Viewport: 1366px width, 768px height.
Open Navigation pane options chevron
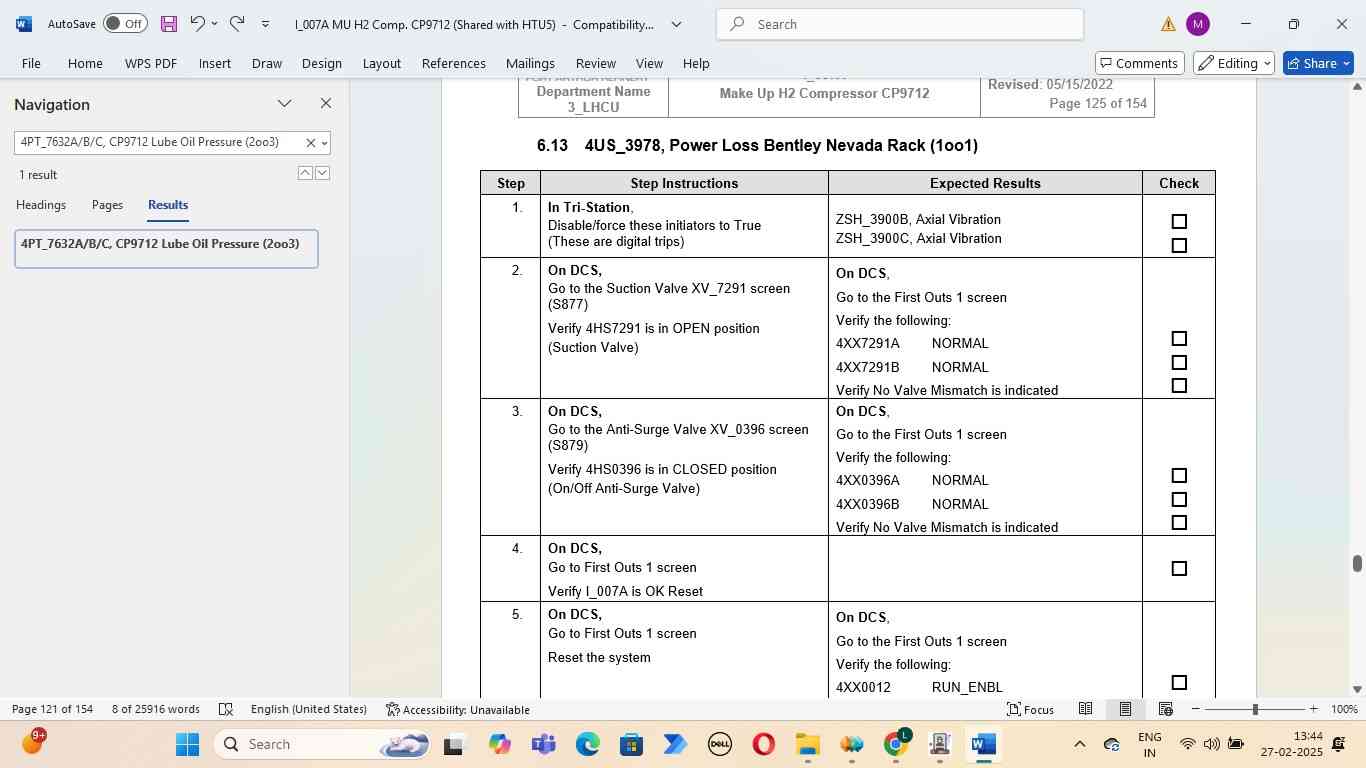click(x=285, y=104)
